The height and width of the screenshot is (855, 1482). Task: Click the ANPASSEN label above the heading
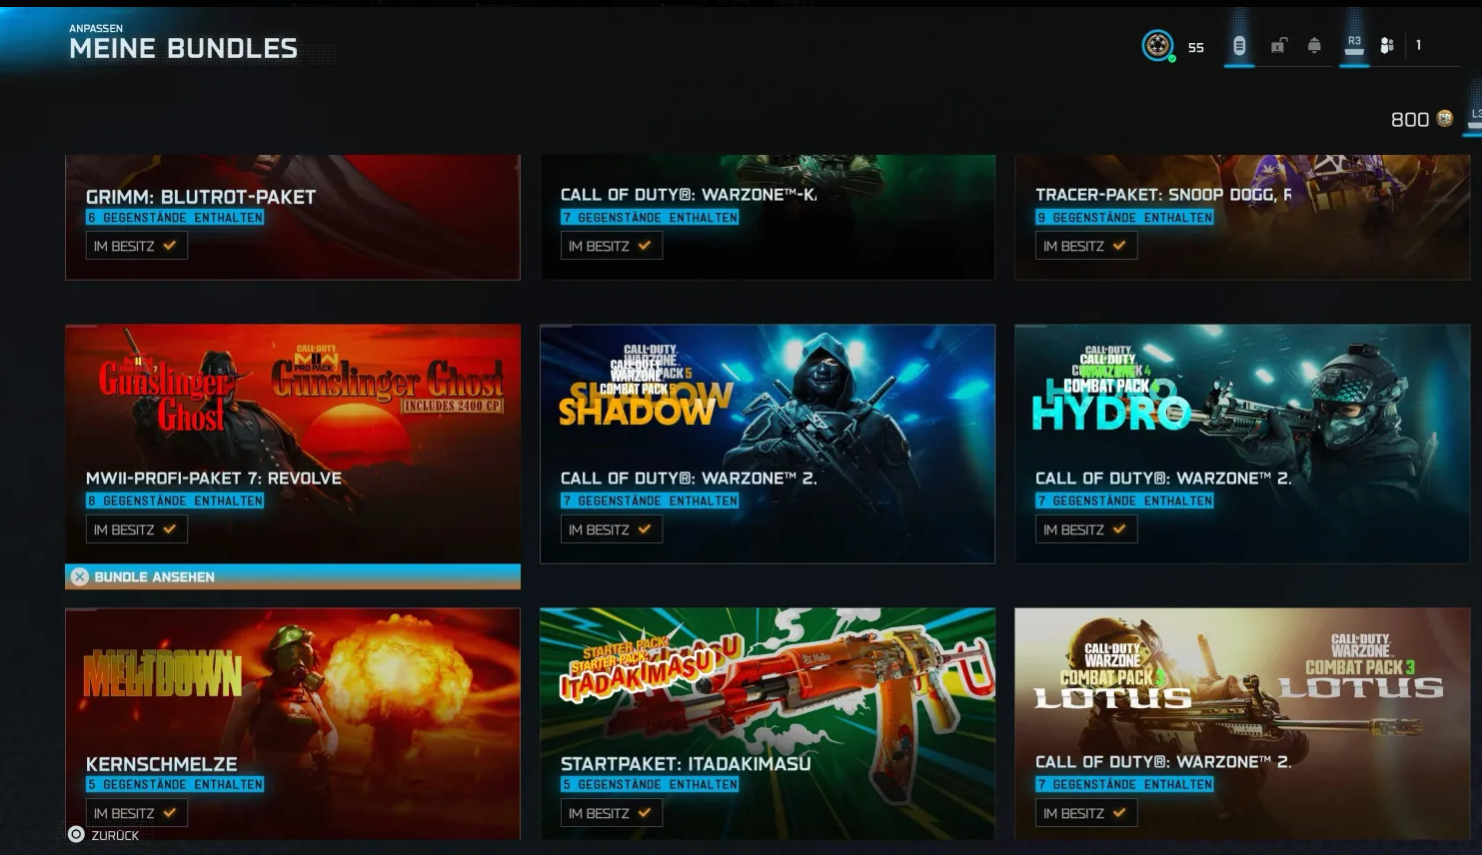(x=96, y=28)
